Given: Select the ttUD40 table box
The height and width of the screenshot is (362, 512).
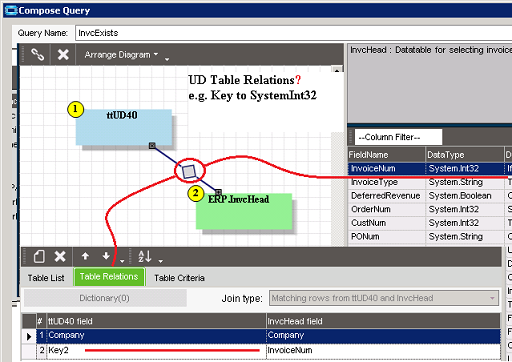Looking at the screenshot, I should (124, 127).
